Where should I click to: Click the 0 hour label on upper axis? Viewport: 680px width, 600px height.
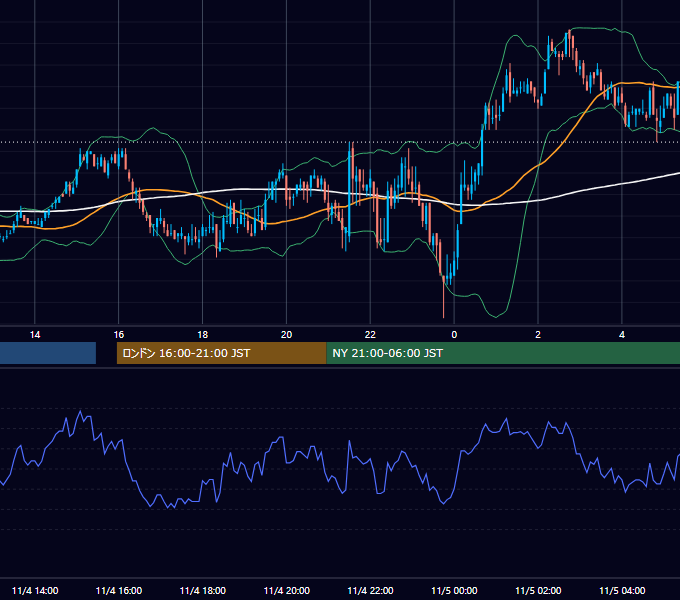click(454, 335)
